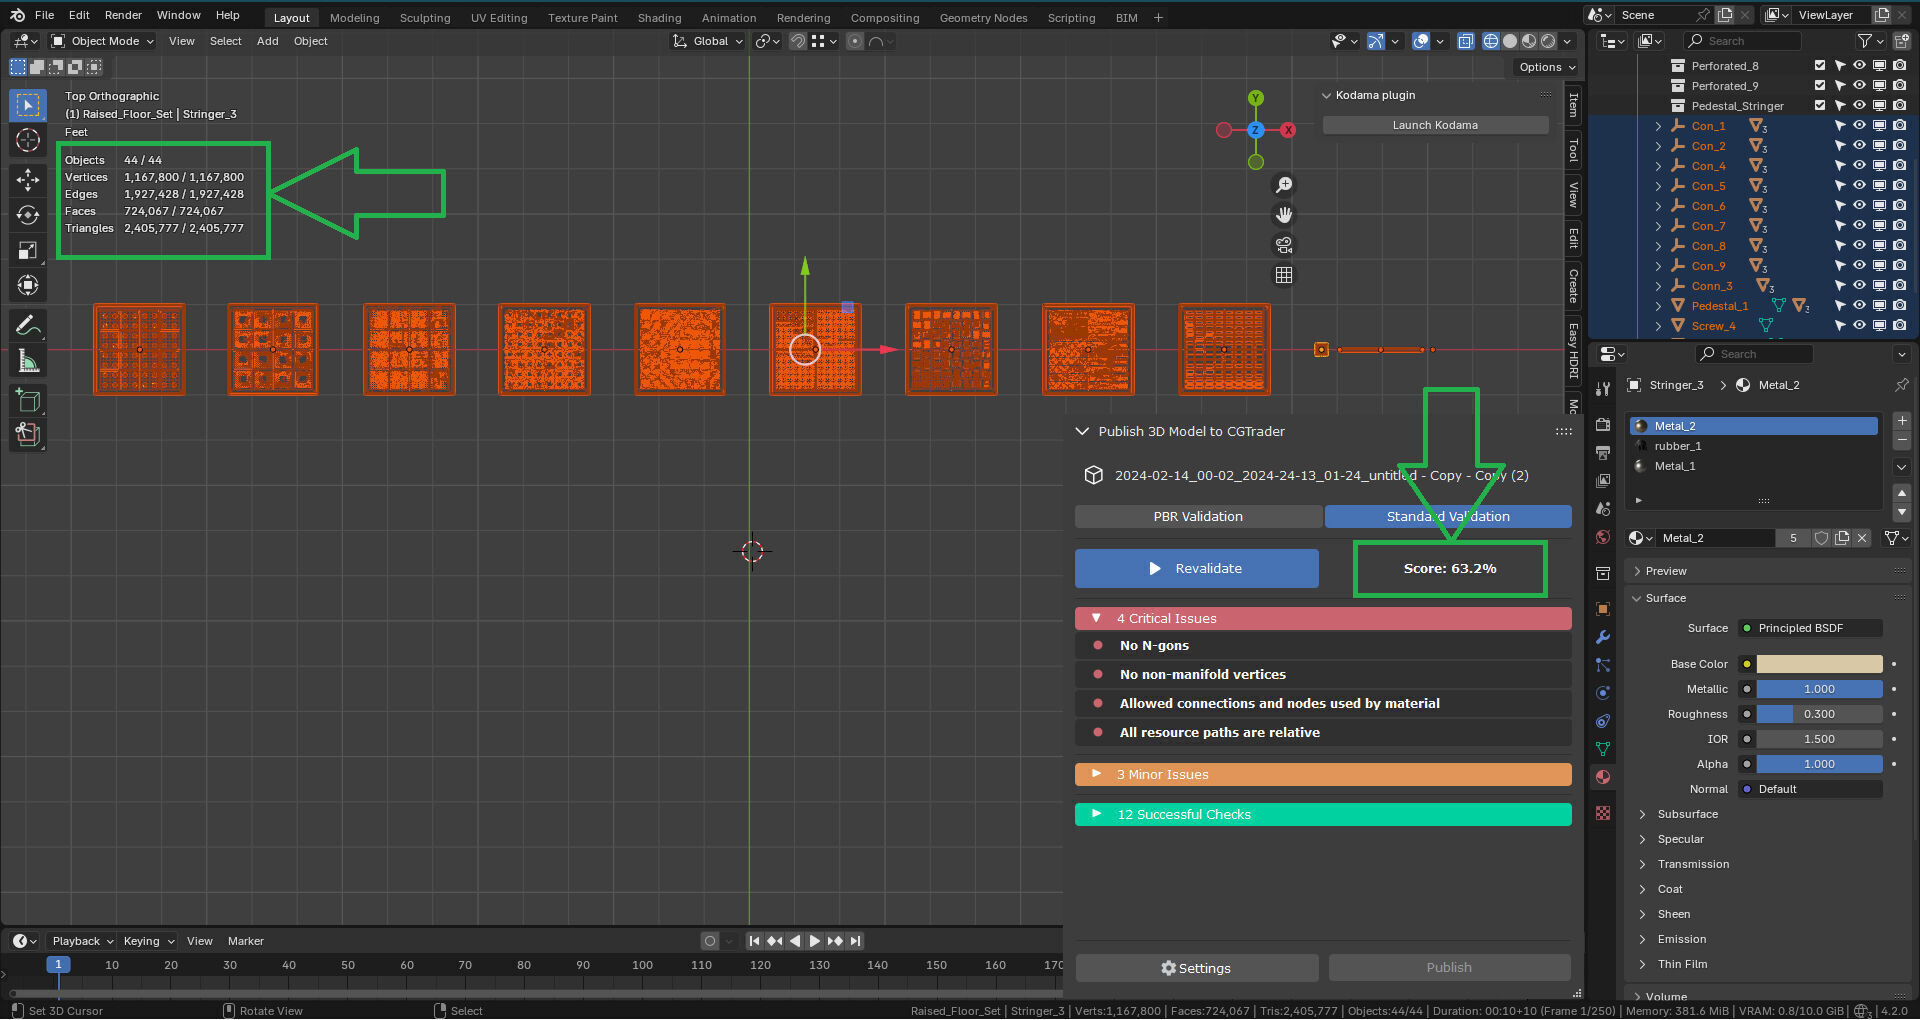Open the viewport Options dropdown
Image resolution: width=1920 pixels, height=1020 pixels.
pos(1546,67)
